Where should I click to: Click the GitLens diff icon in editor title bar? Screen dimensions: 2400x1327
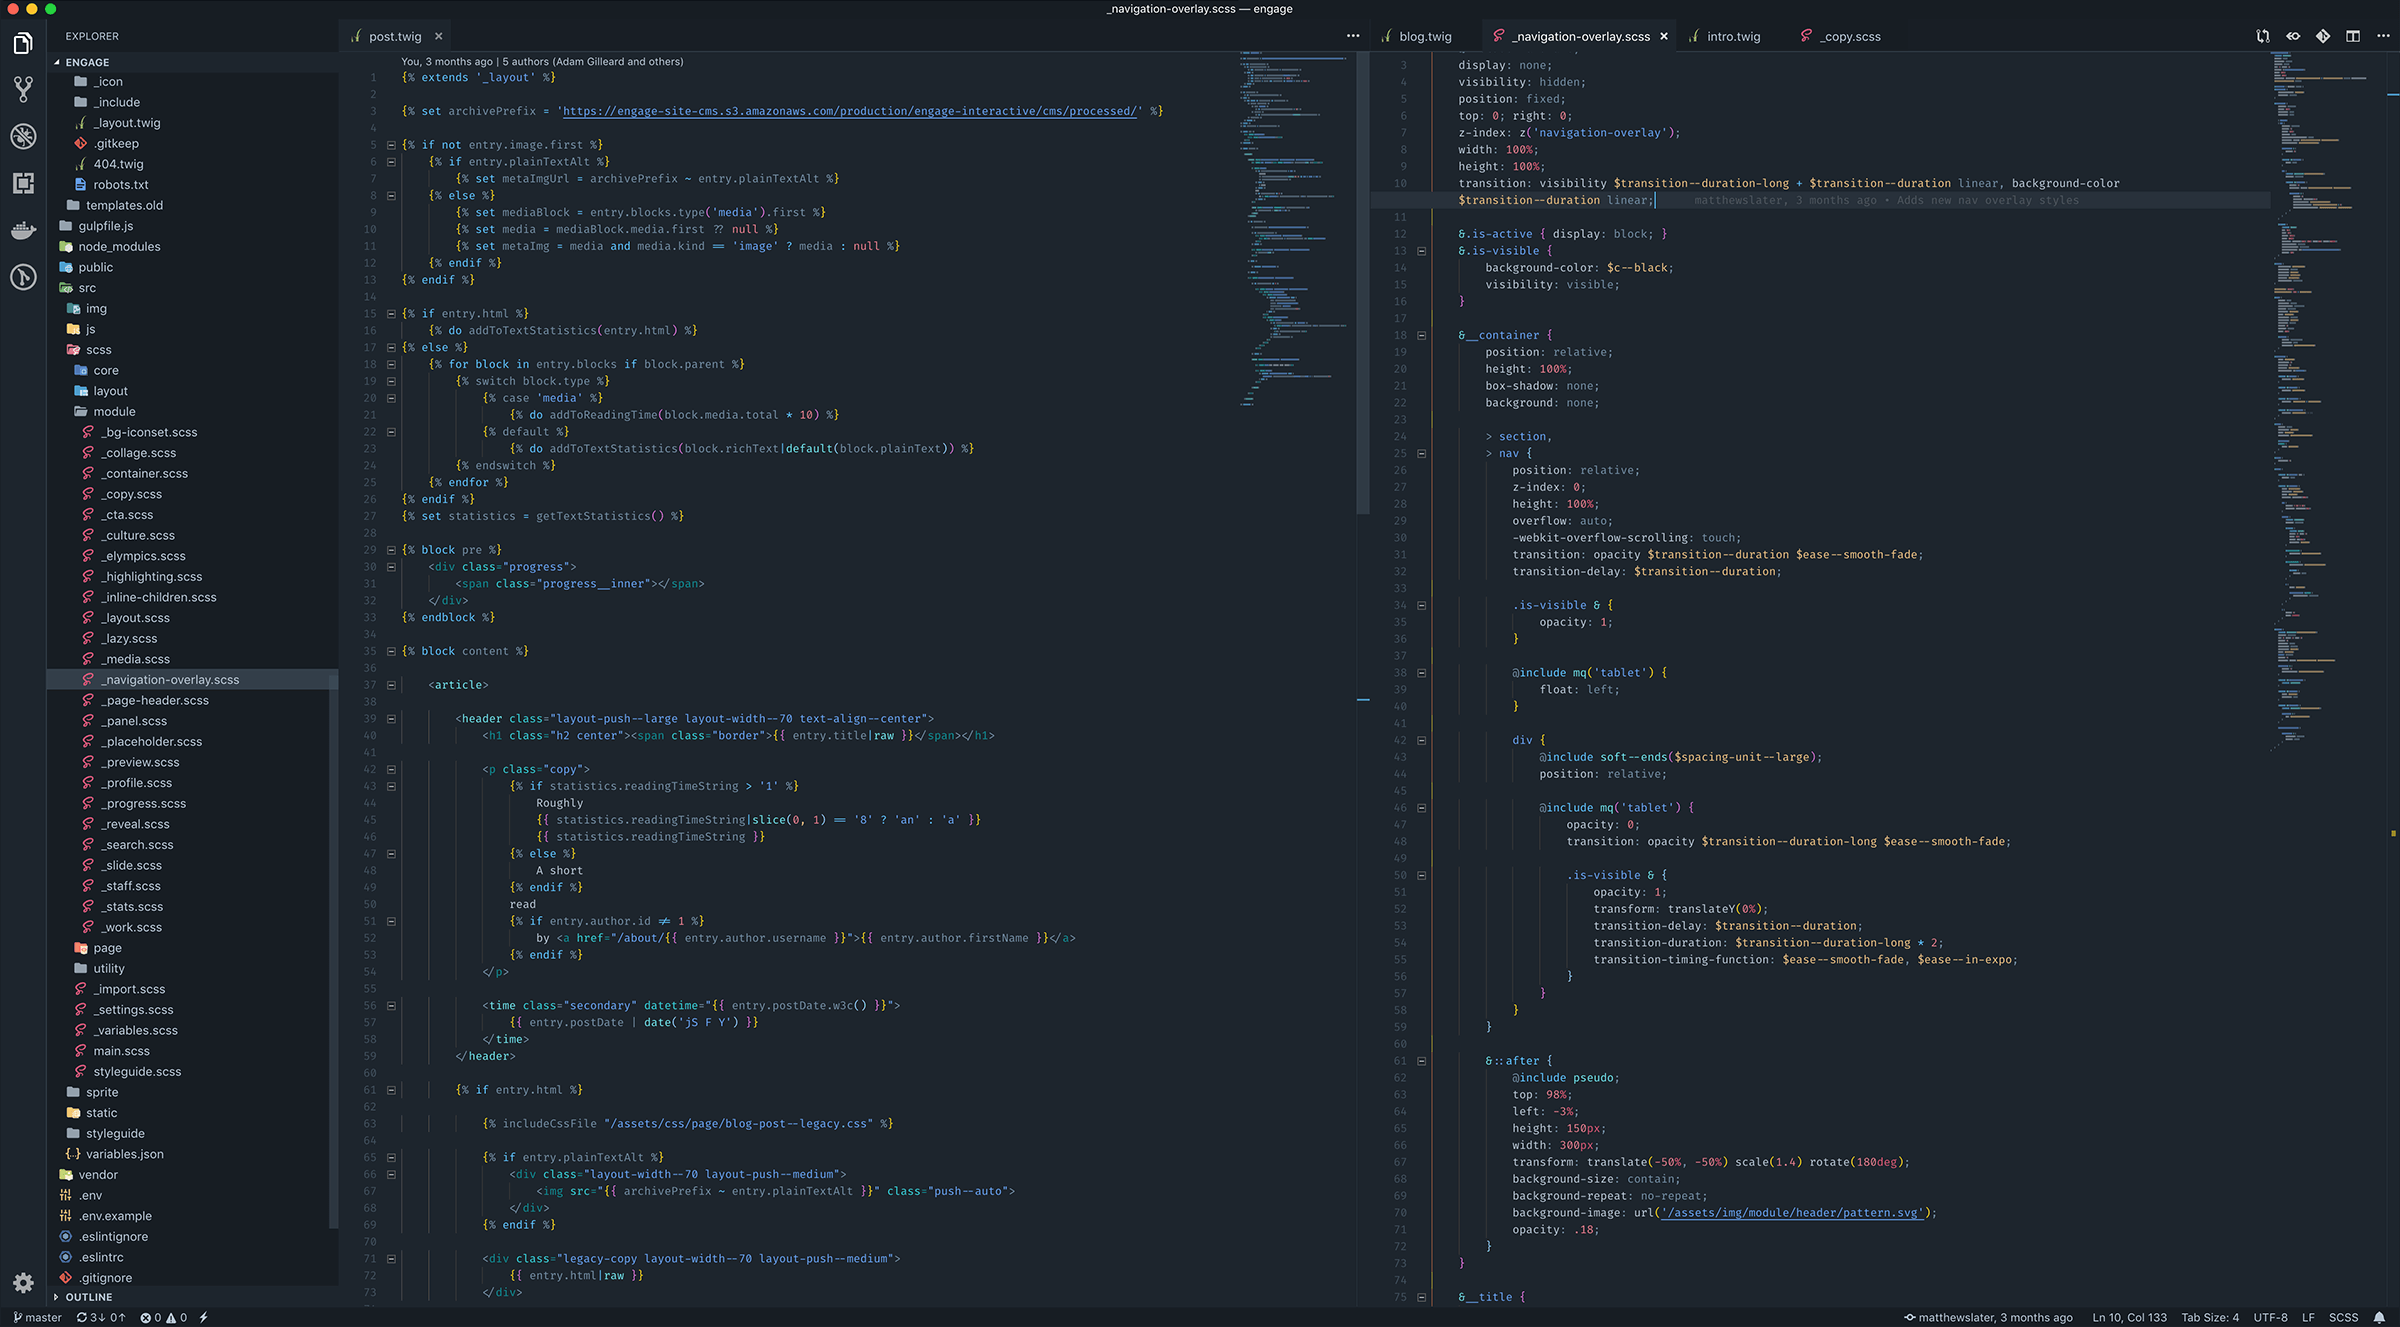coord(2322,36)
